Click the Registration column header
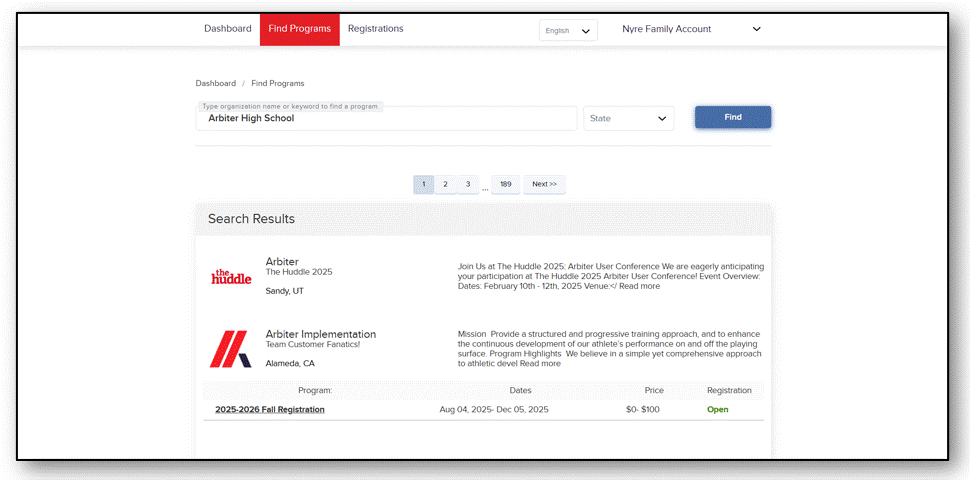This screenshot has width=970, height=480. tap(729, 390)
